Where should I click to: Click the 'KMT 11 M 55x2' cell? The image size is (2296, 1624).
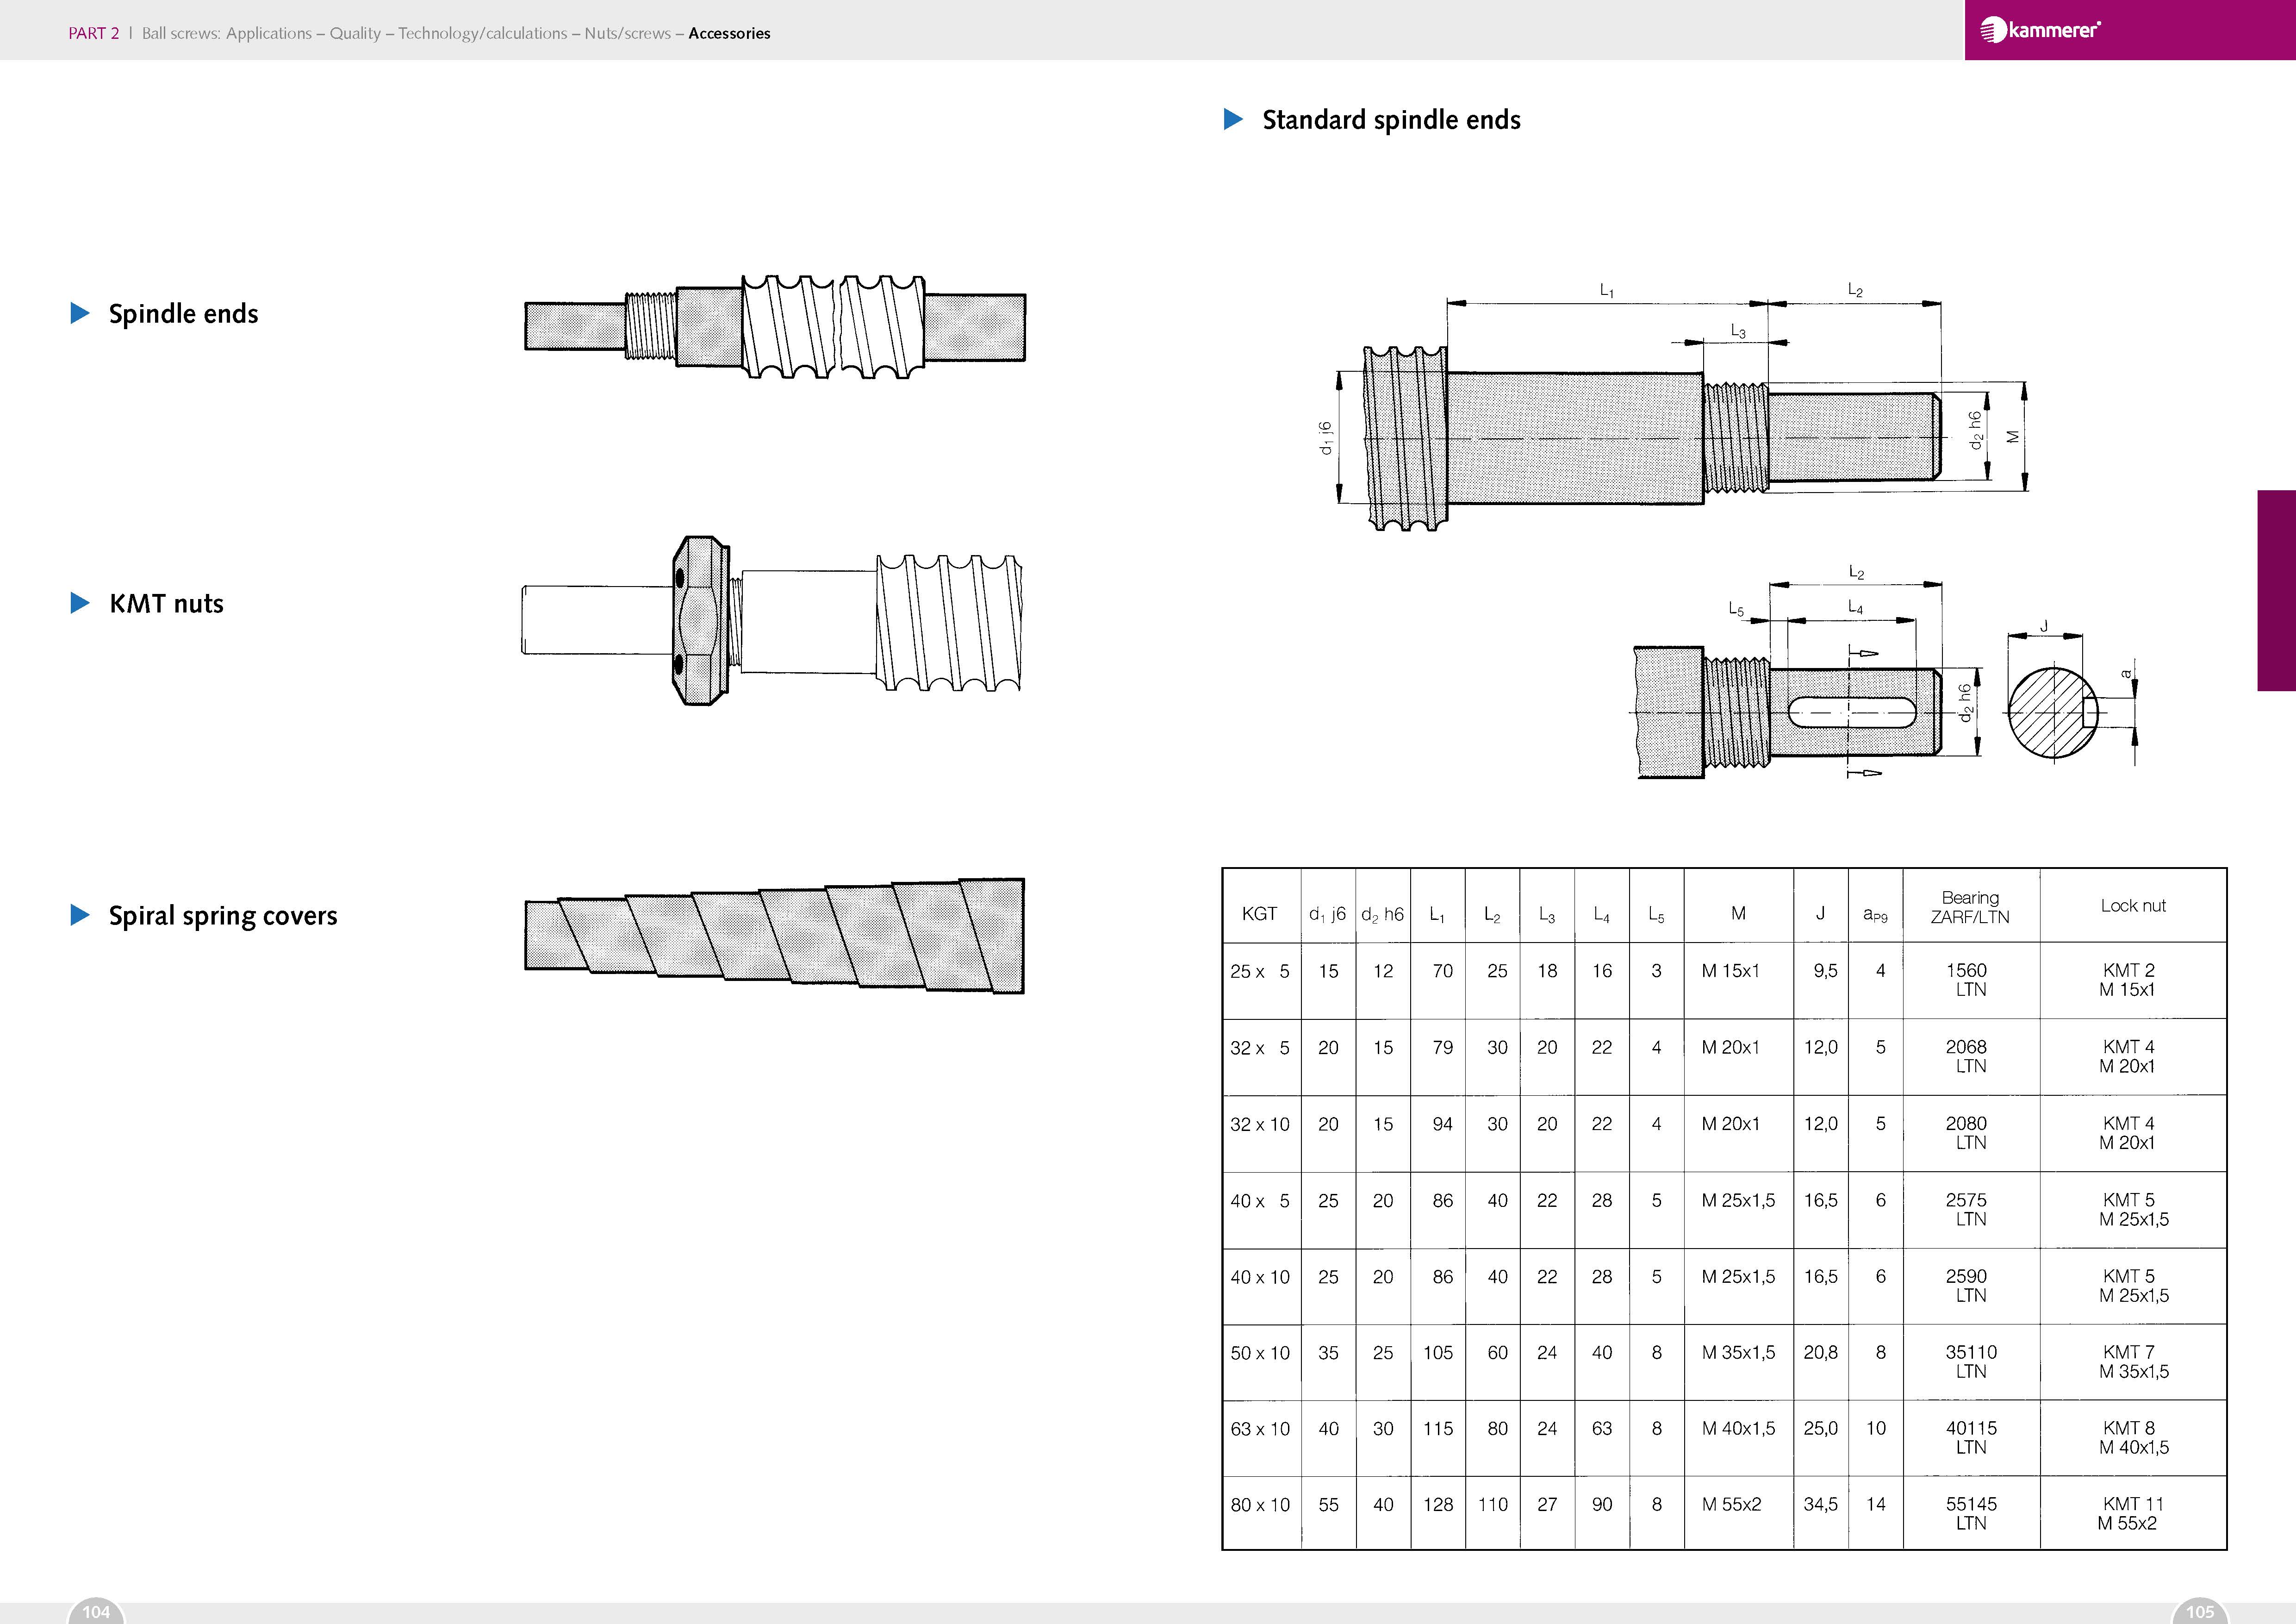point(2131,1514)
